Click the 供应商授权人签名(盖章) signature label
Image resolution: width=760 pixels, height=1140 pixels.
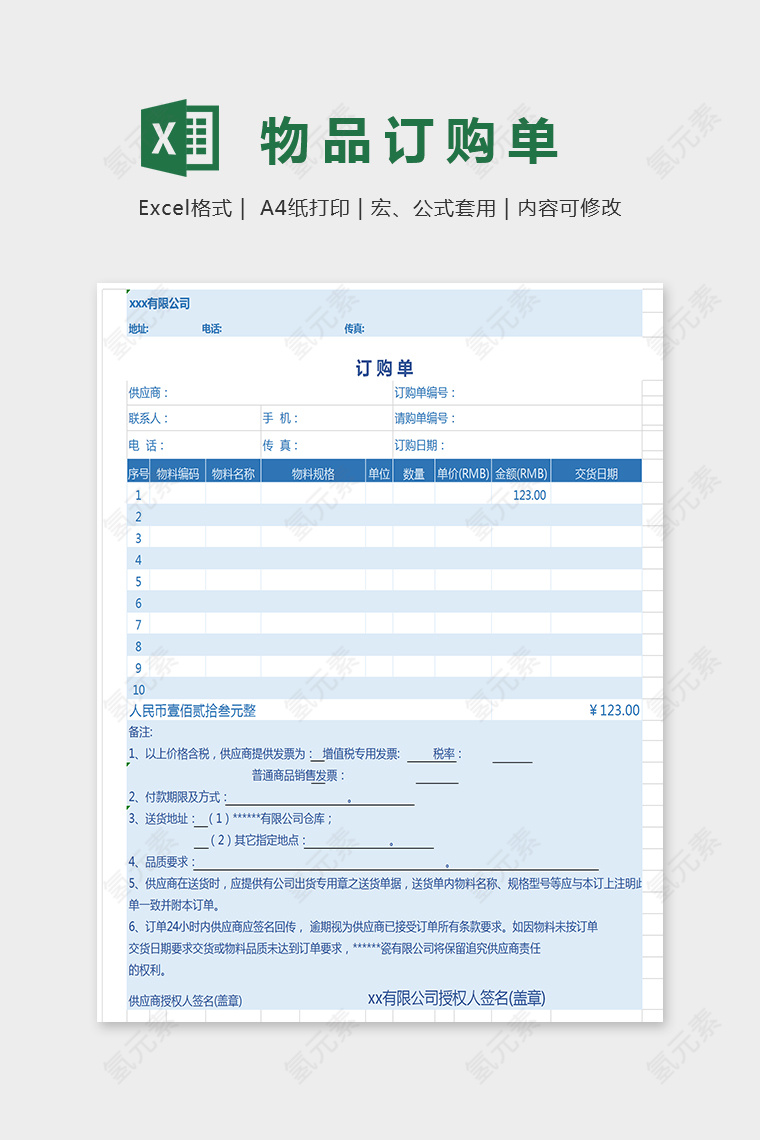coord(185,1001)
